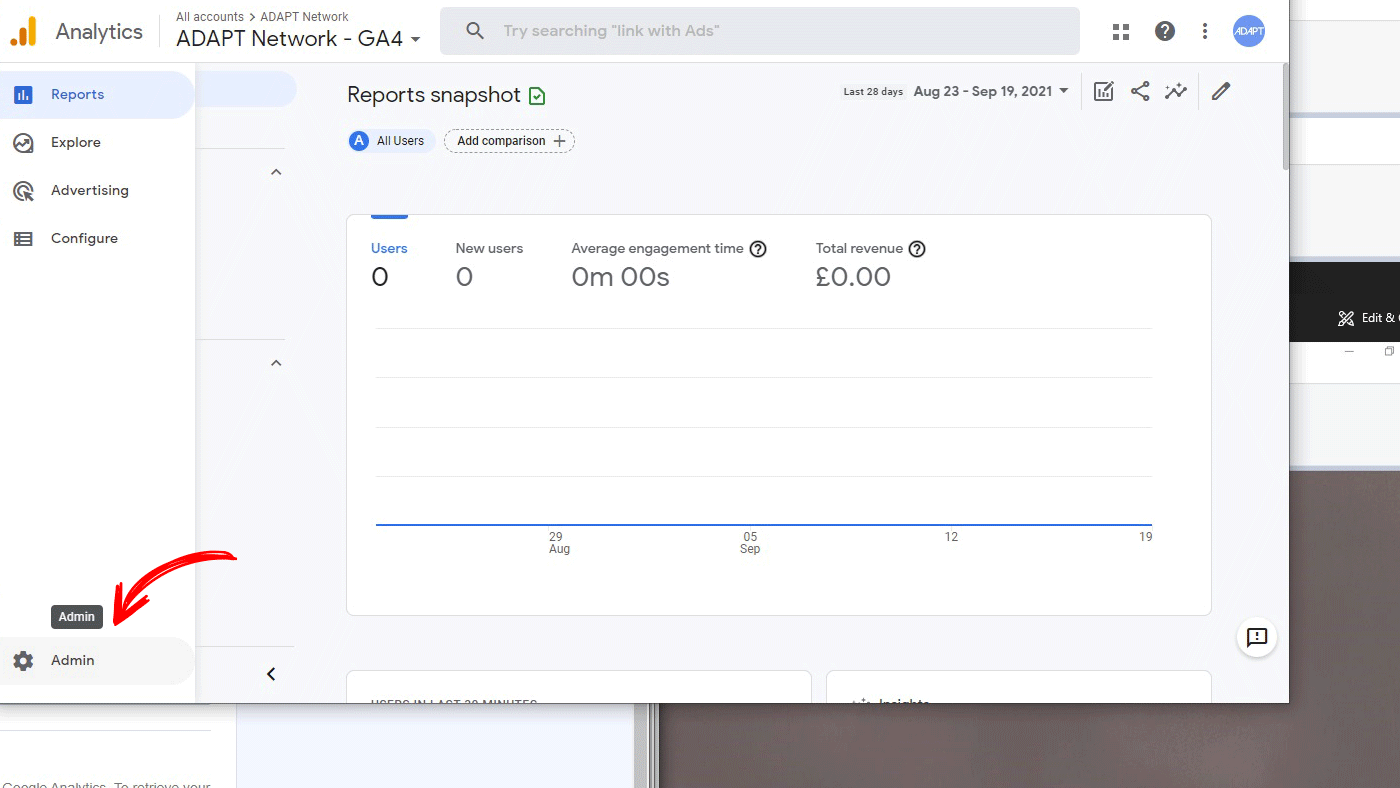
Task: Click the search field "Try searching"
Action: click(x=760, y=31)
